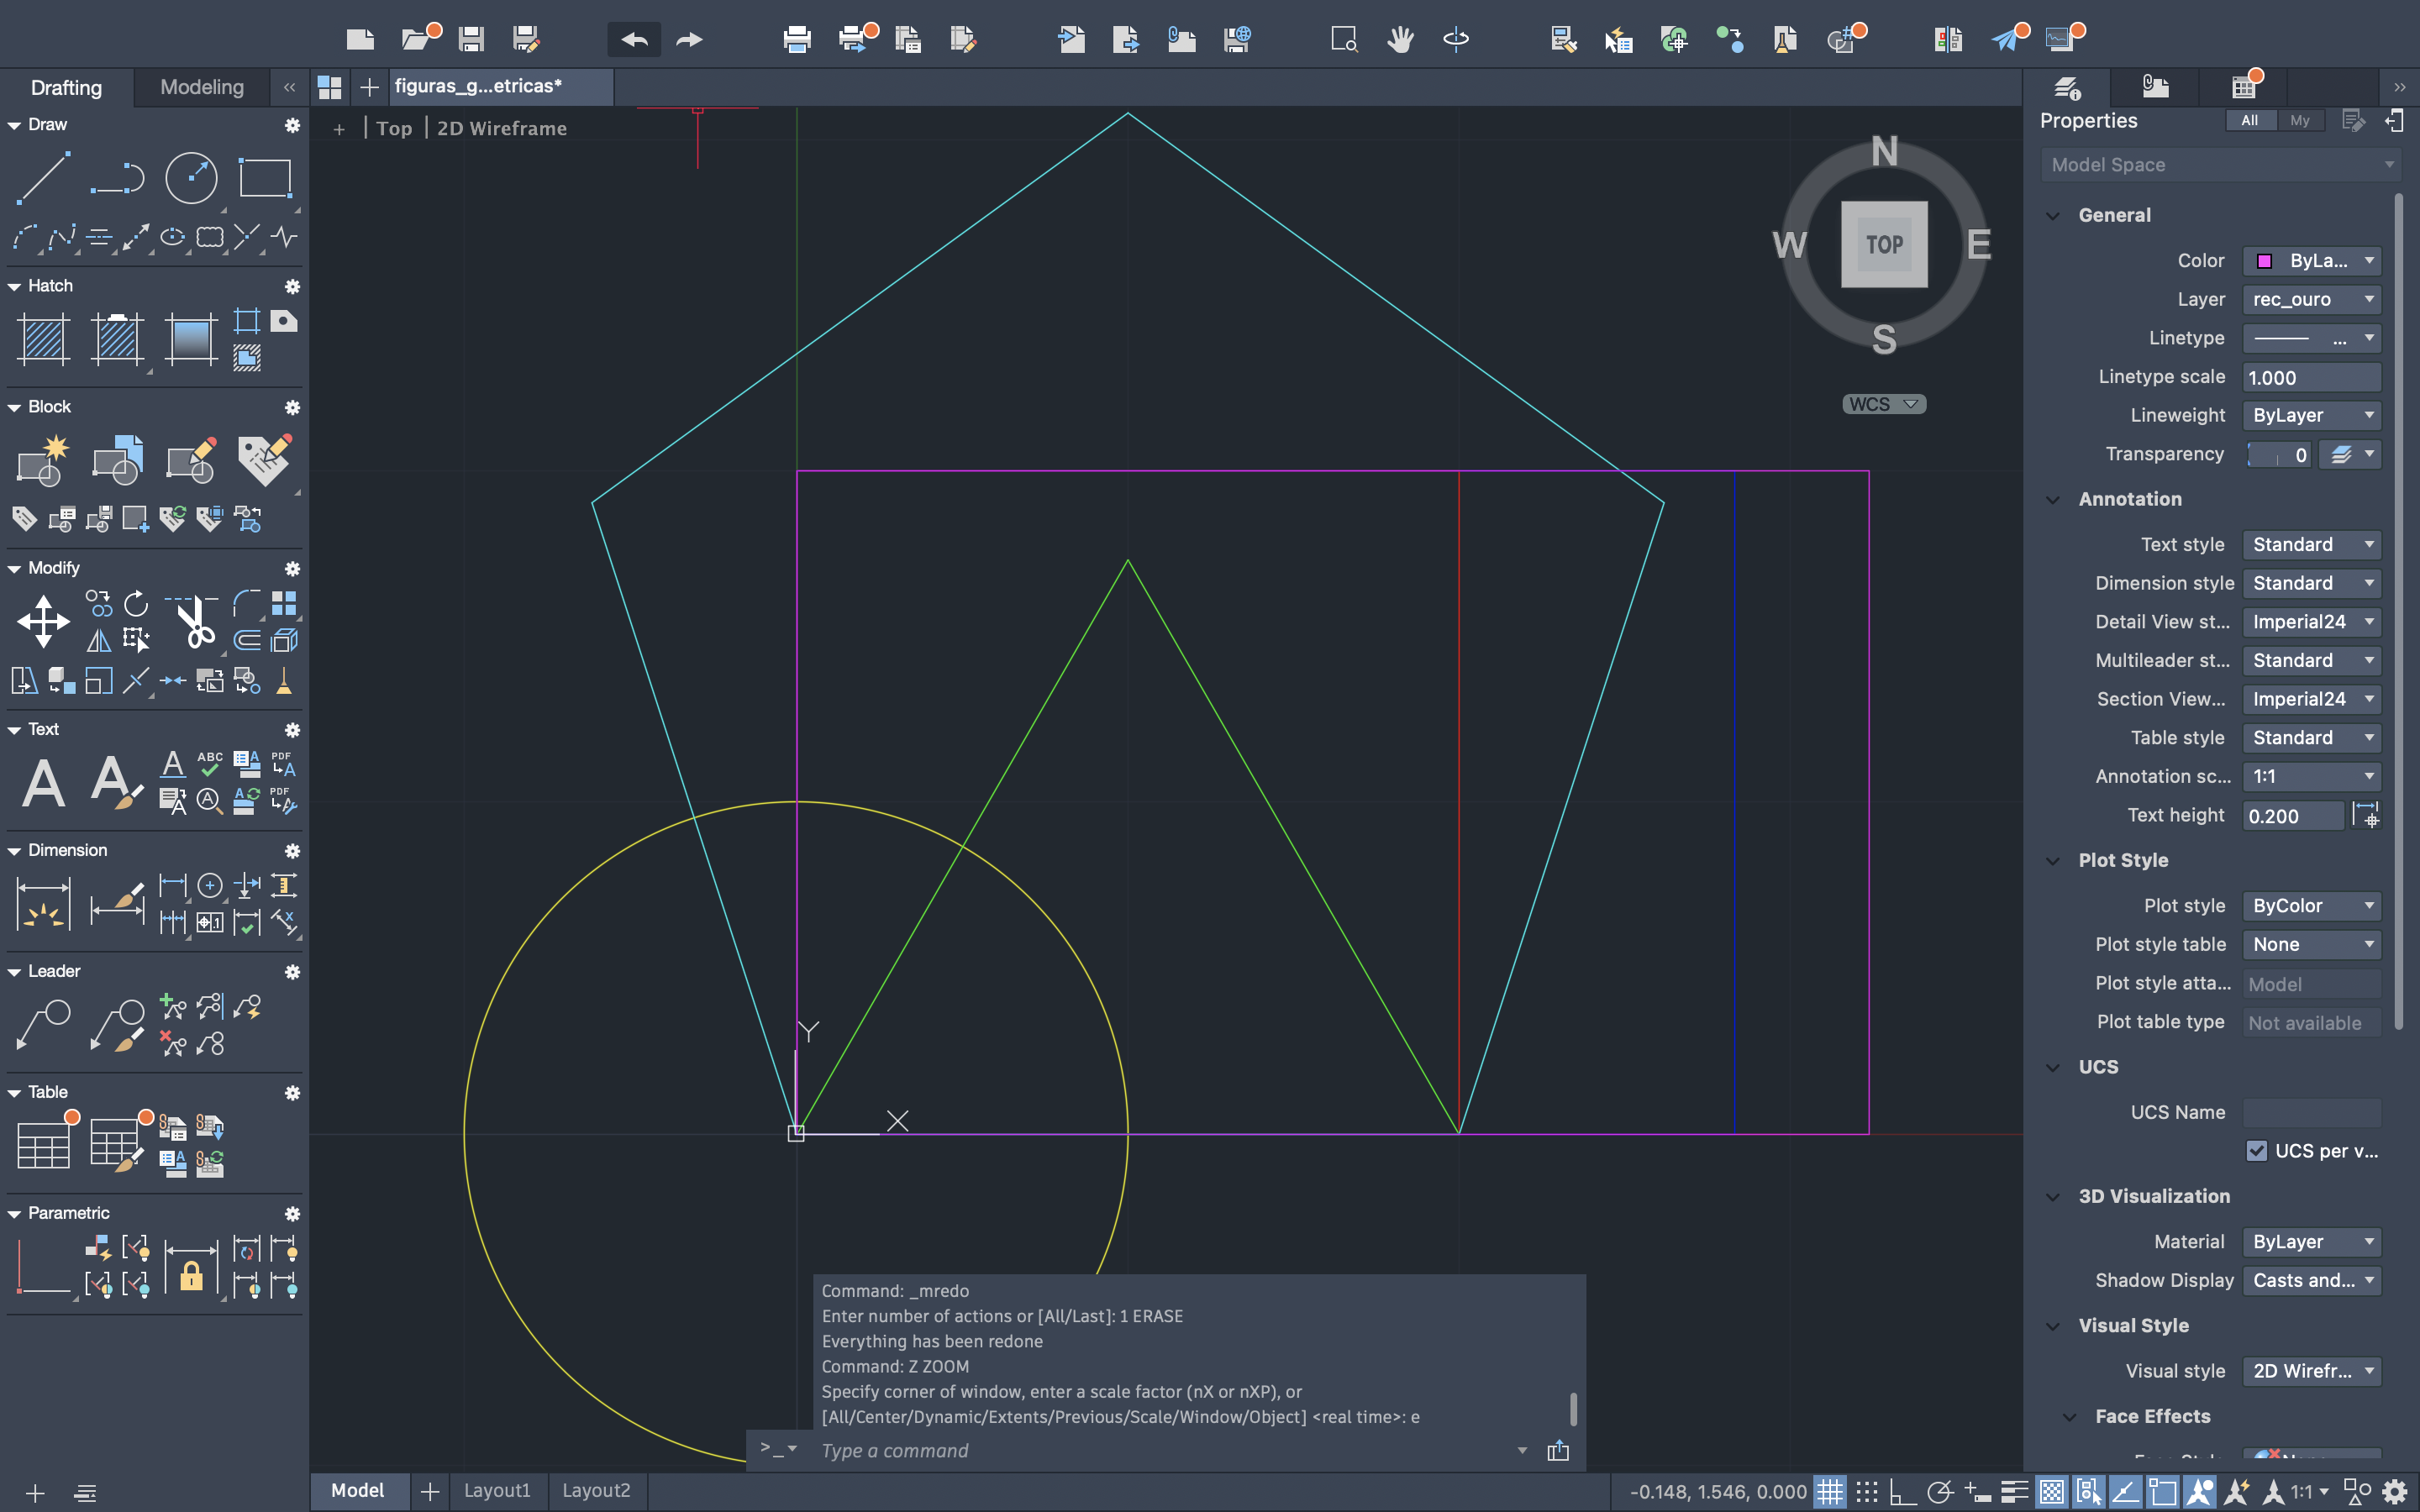Click the Undo arrow in toolbar
Image resolution: width=2420 pixels, height=1512 pixels.
tap(634, 39)
